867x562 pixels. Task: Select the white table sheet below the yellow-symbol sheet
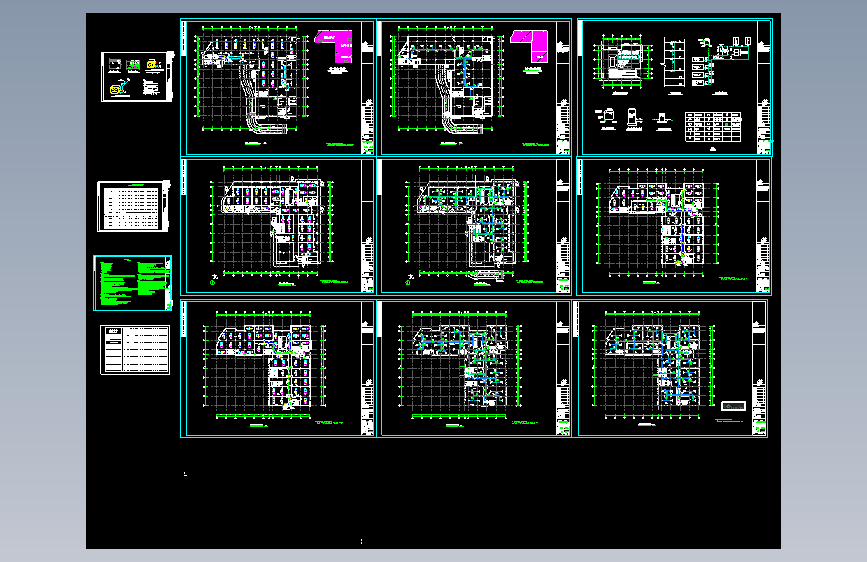click(133, 206)
